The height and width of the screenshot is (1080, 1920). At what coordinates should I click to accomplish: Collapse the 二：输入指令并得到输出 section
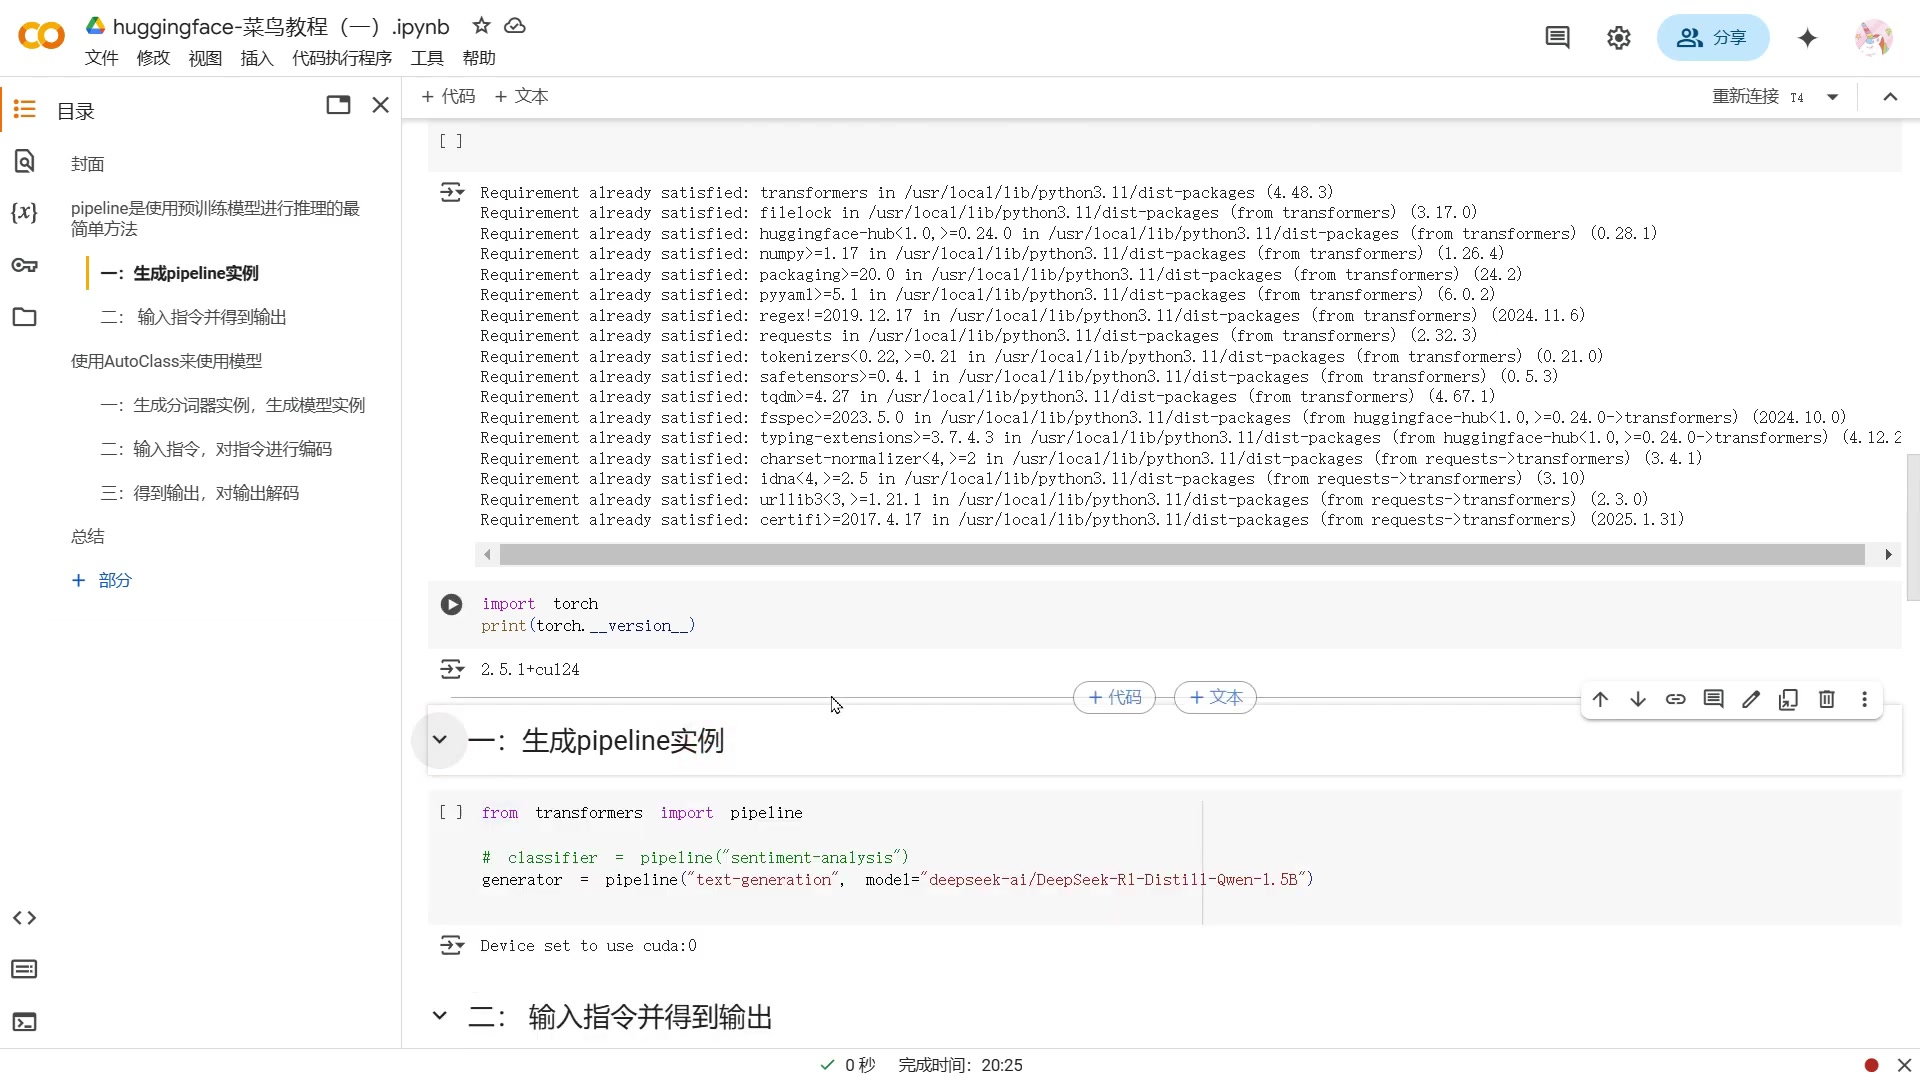coord(439,1016)
